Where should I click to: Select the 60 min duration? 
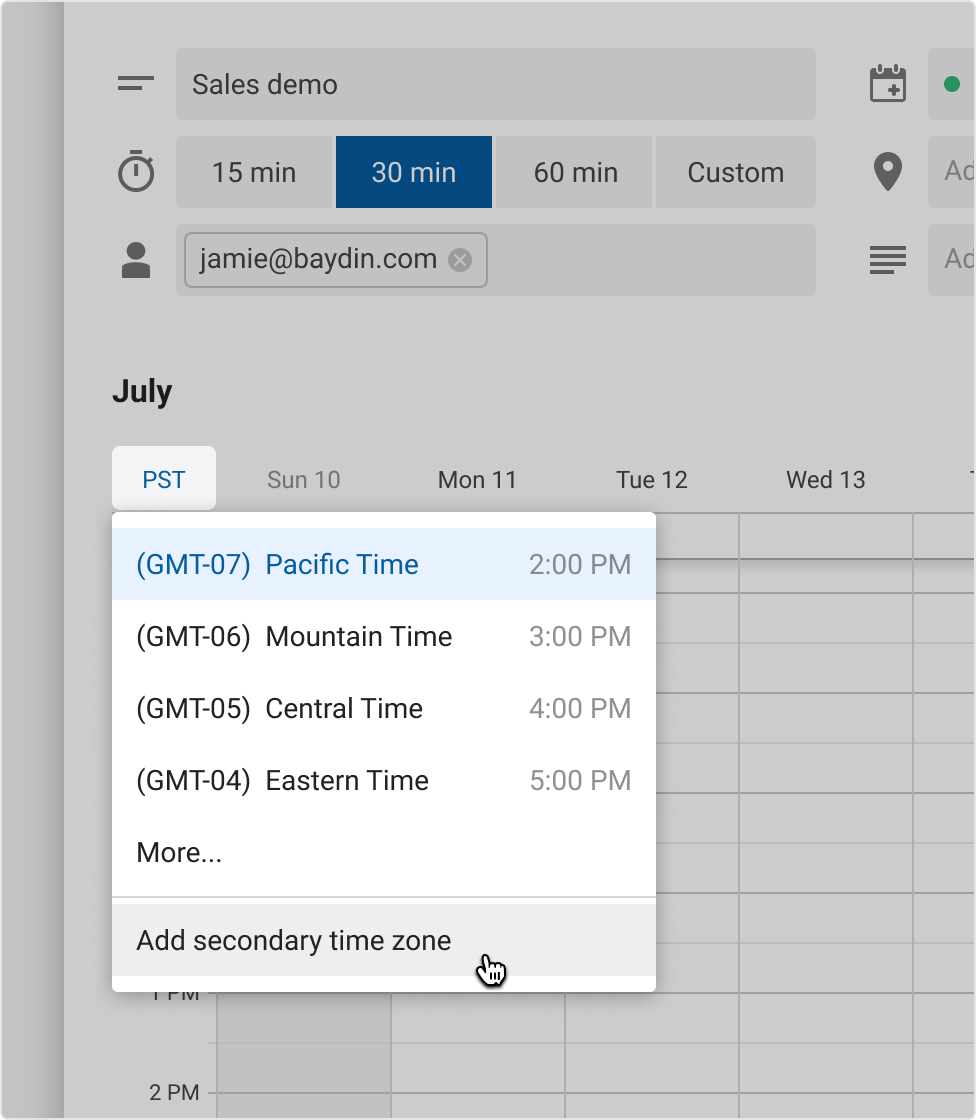pos(575,172)
